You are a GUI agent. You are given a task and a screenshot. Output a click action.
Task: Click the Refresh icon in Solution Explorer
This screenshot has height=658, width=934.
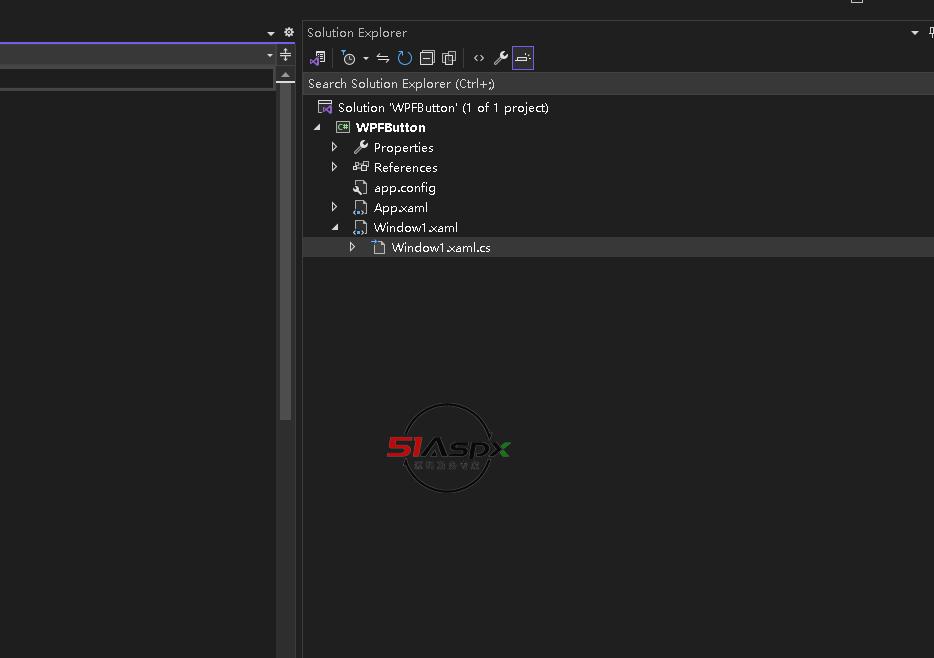(x=405, y=58)
